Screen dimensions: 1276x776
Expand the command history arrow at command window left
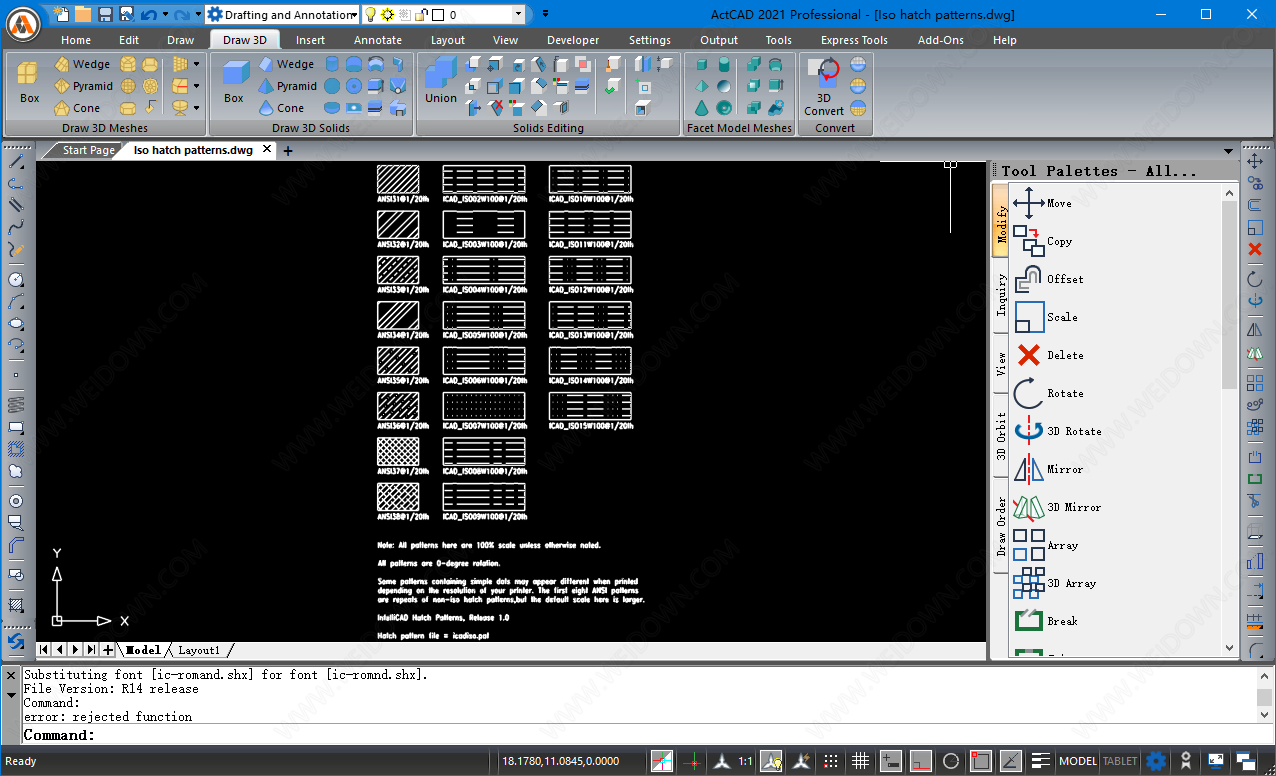click(12, 694)
